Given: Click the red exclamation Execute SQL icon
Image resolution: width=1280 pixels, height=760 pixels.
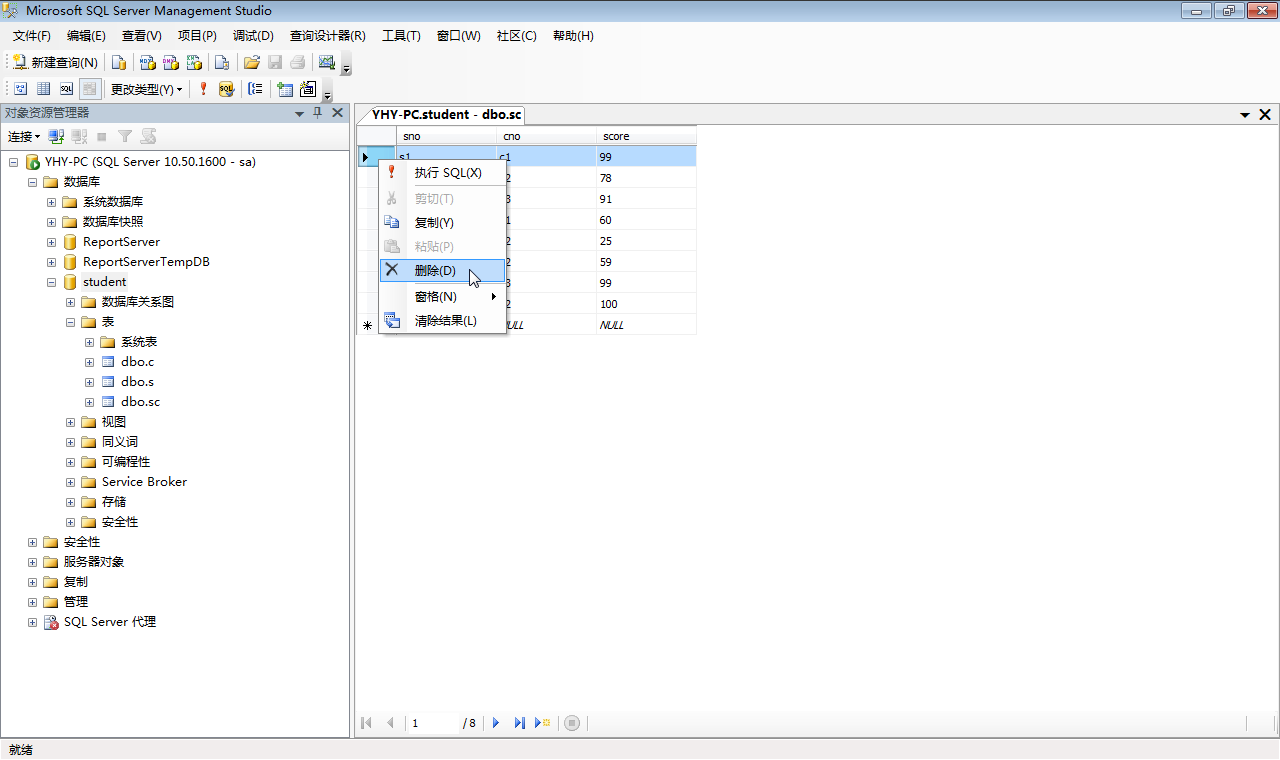Looking at the screenshot, I should (204, 89).
